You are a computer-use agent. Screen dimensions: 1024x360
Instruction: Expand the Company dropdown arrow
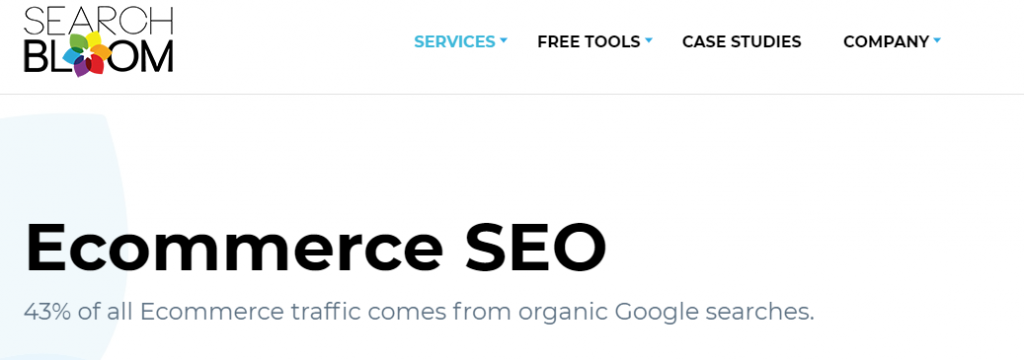[x=937, y=41]
